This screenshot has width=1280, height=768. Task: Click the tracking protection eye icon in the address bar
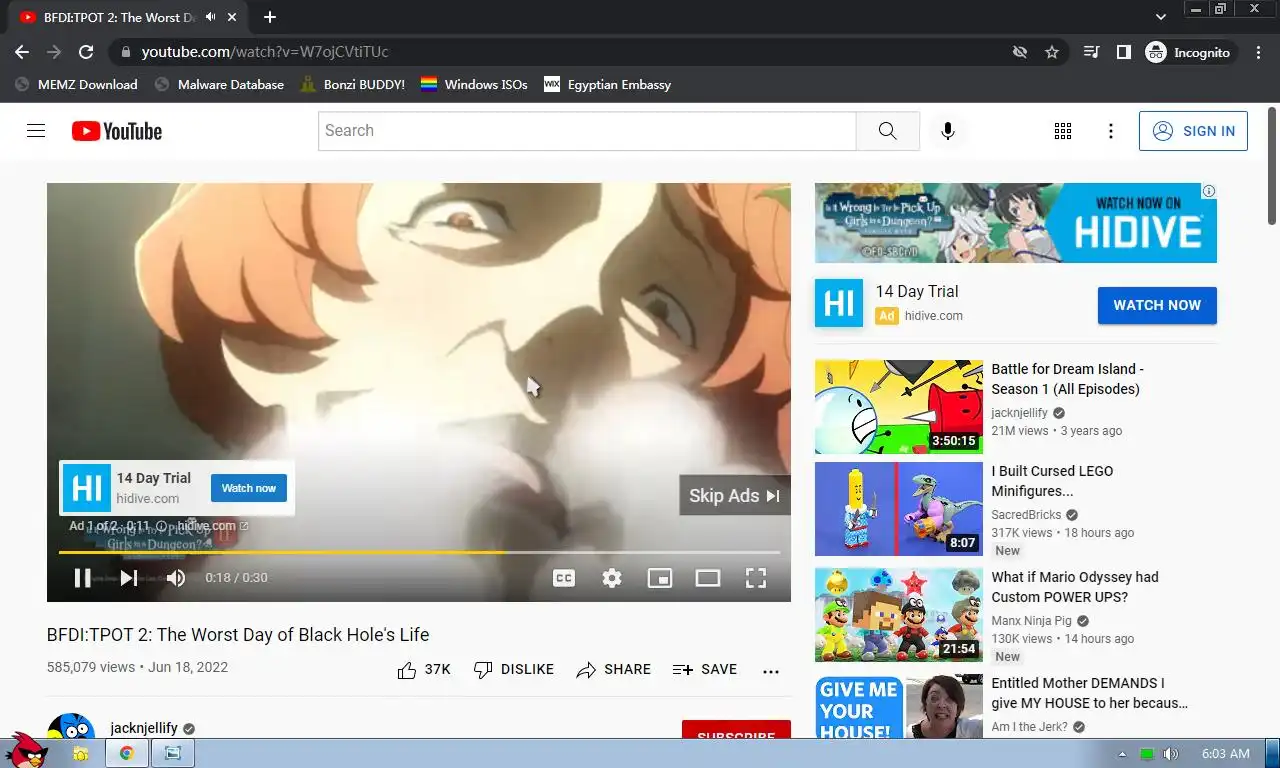pos(1020,52)
